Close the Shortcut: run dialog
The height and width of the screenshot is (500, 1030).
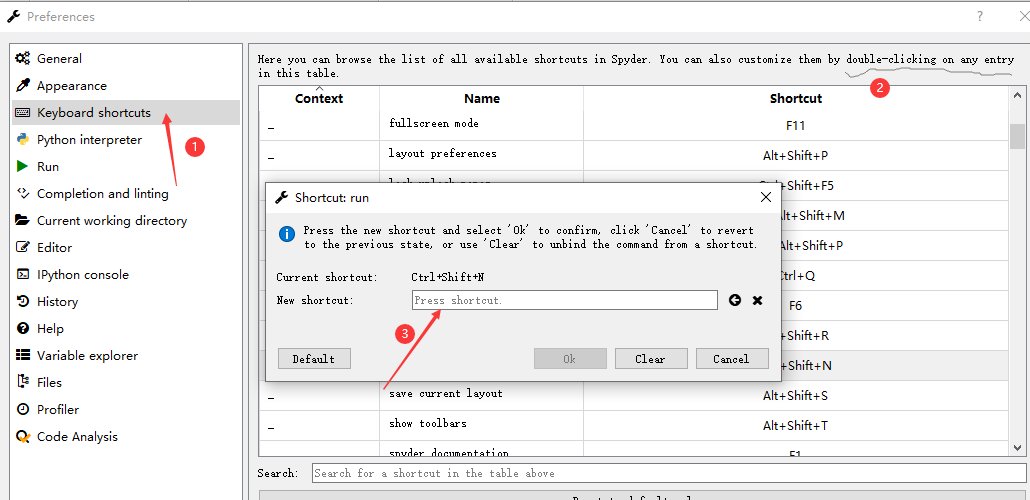(765, 197)
